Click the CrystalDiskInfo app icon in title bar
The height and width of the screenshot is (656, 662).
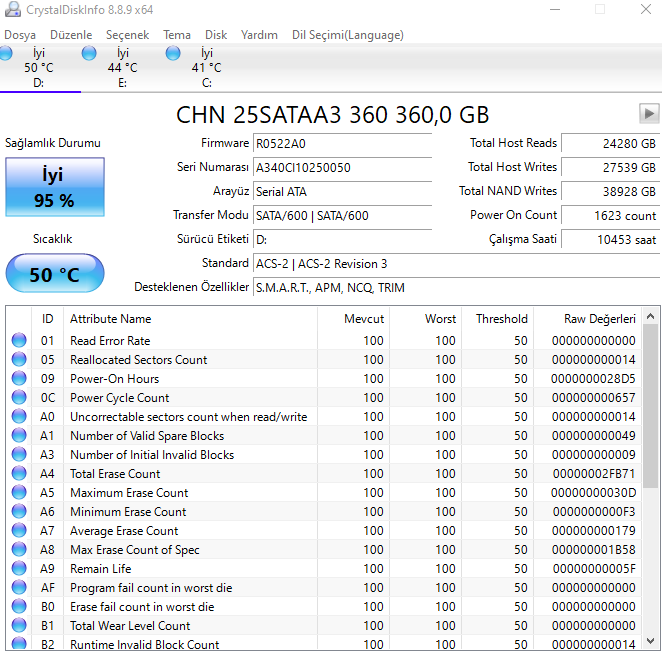click(x=12, y=10)
